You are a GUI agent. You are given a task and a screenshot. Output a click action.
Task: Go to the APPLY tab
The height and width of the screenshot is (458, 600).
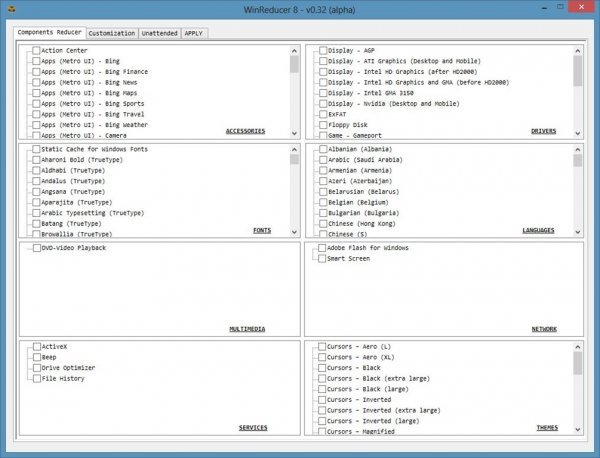[195, 33]
